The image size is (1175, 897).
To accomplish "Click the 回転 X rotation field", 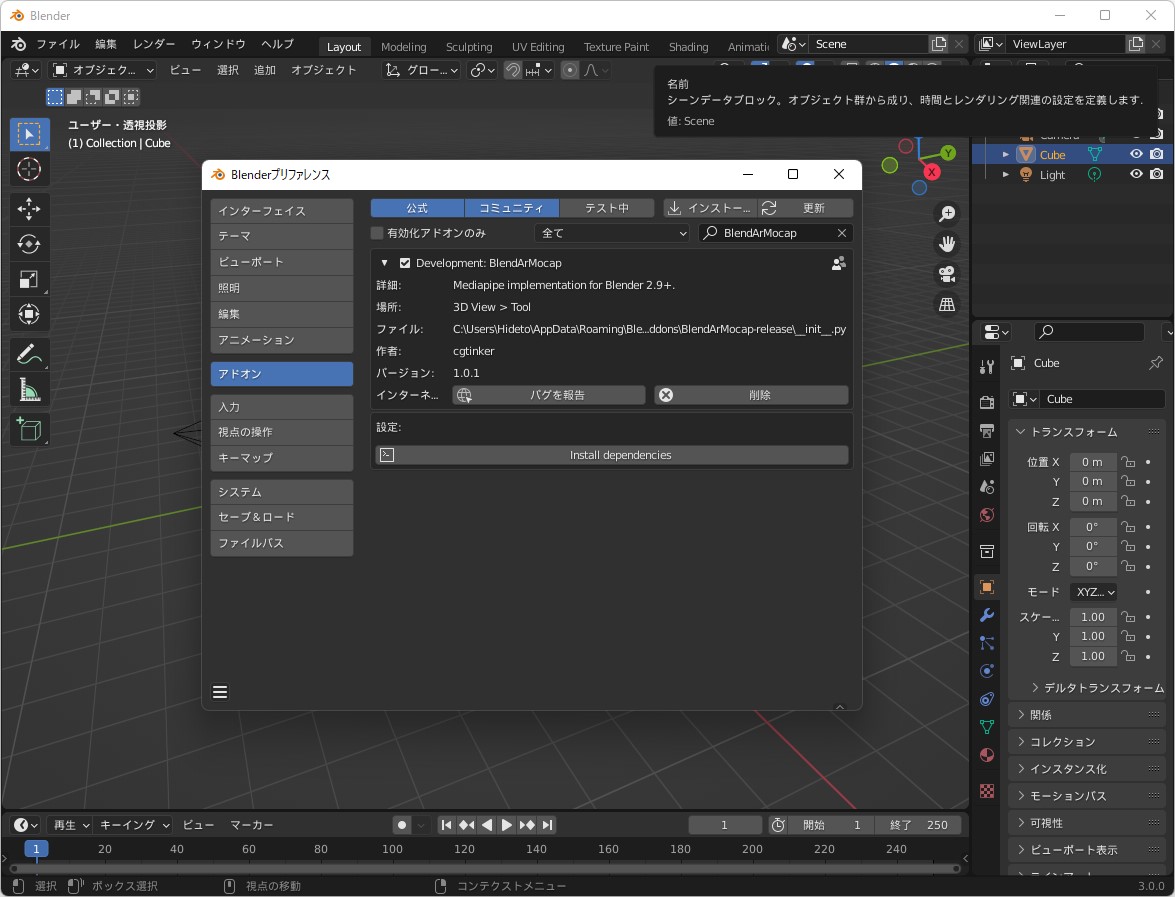I will click(x=1093, y=526).
